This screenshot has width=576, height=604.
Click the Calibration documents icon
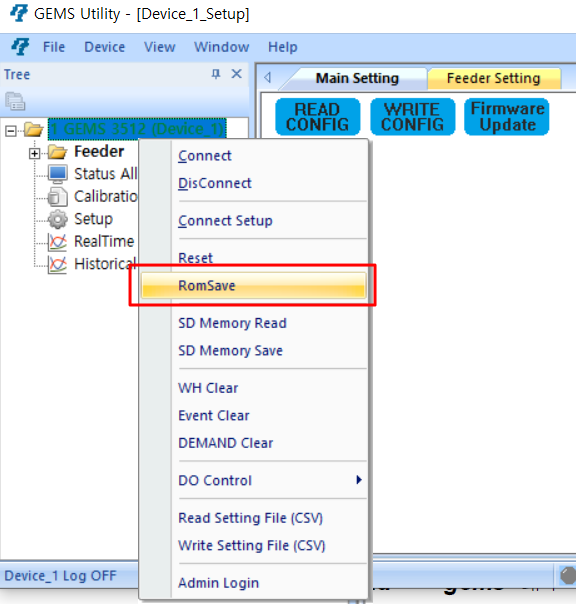tap(58, 196)
